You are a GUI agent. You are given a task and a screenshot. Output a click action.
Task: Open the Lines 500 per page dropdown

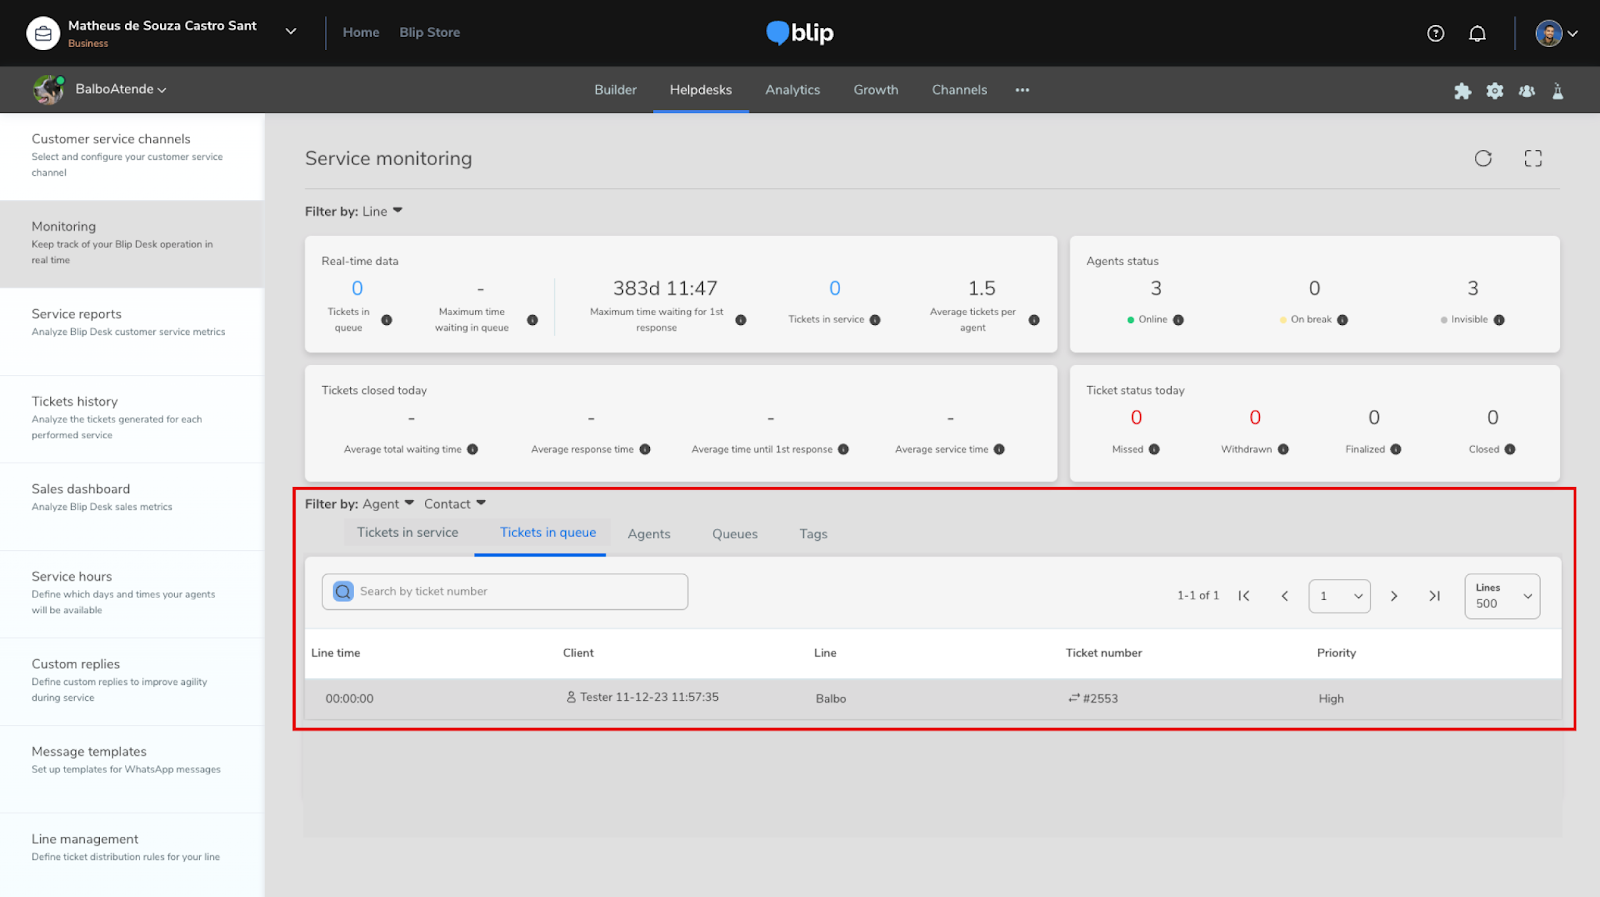pos(1502,596)
